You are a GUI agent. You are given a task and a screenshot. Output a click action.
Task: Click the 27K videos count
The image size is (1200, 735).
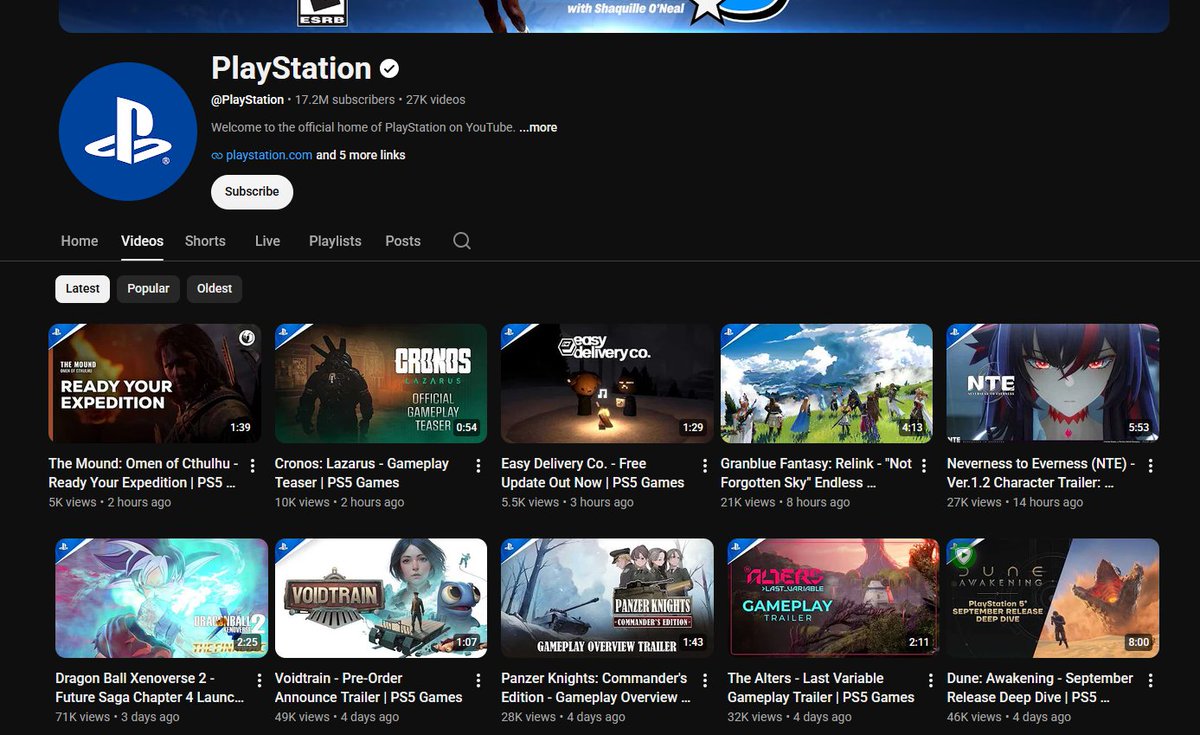coord(435,100)
